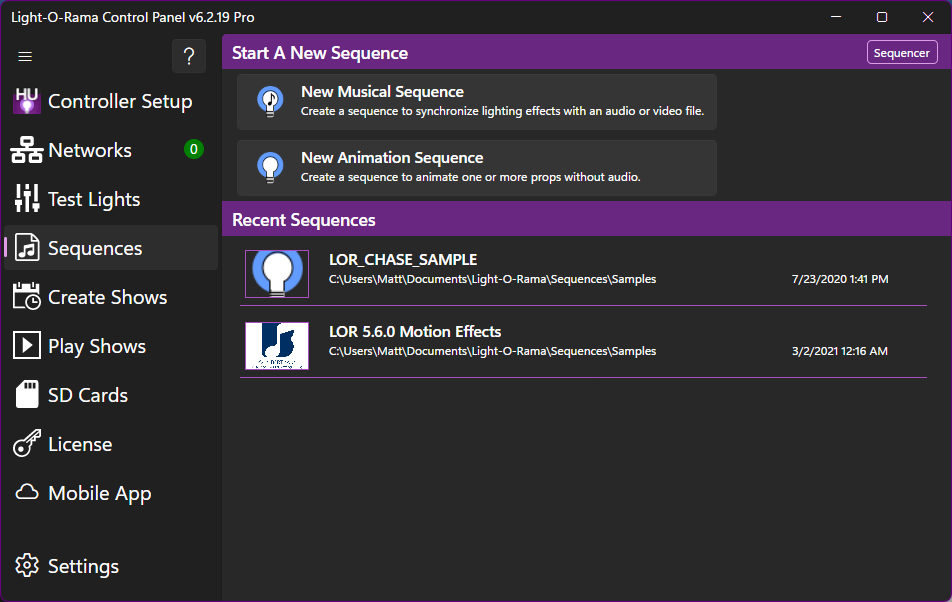Click the License key icon

coord(27,443)
